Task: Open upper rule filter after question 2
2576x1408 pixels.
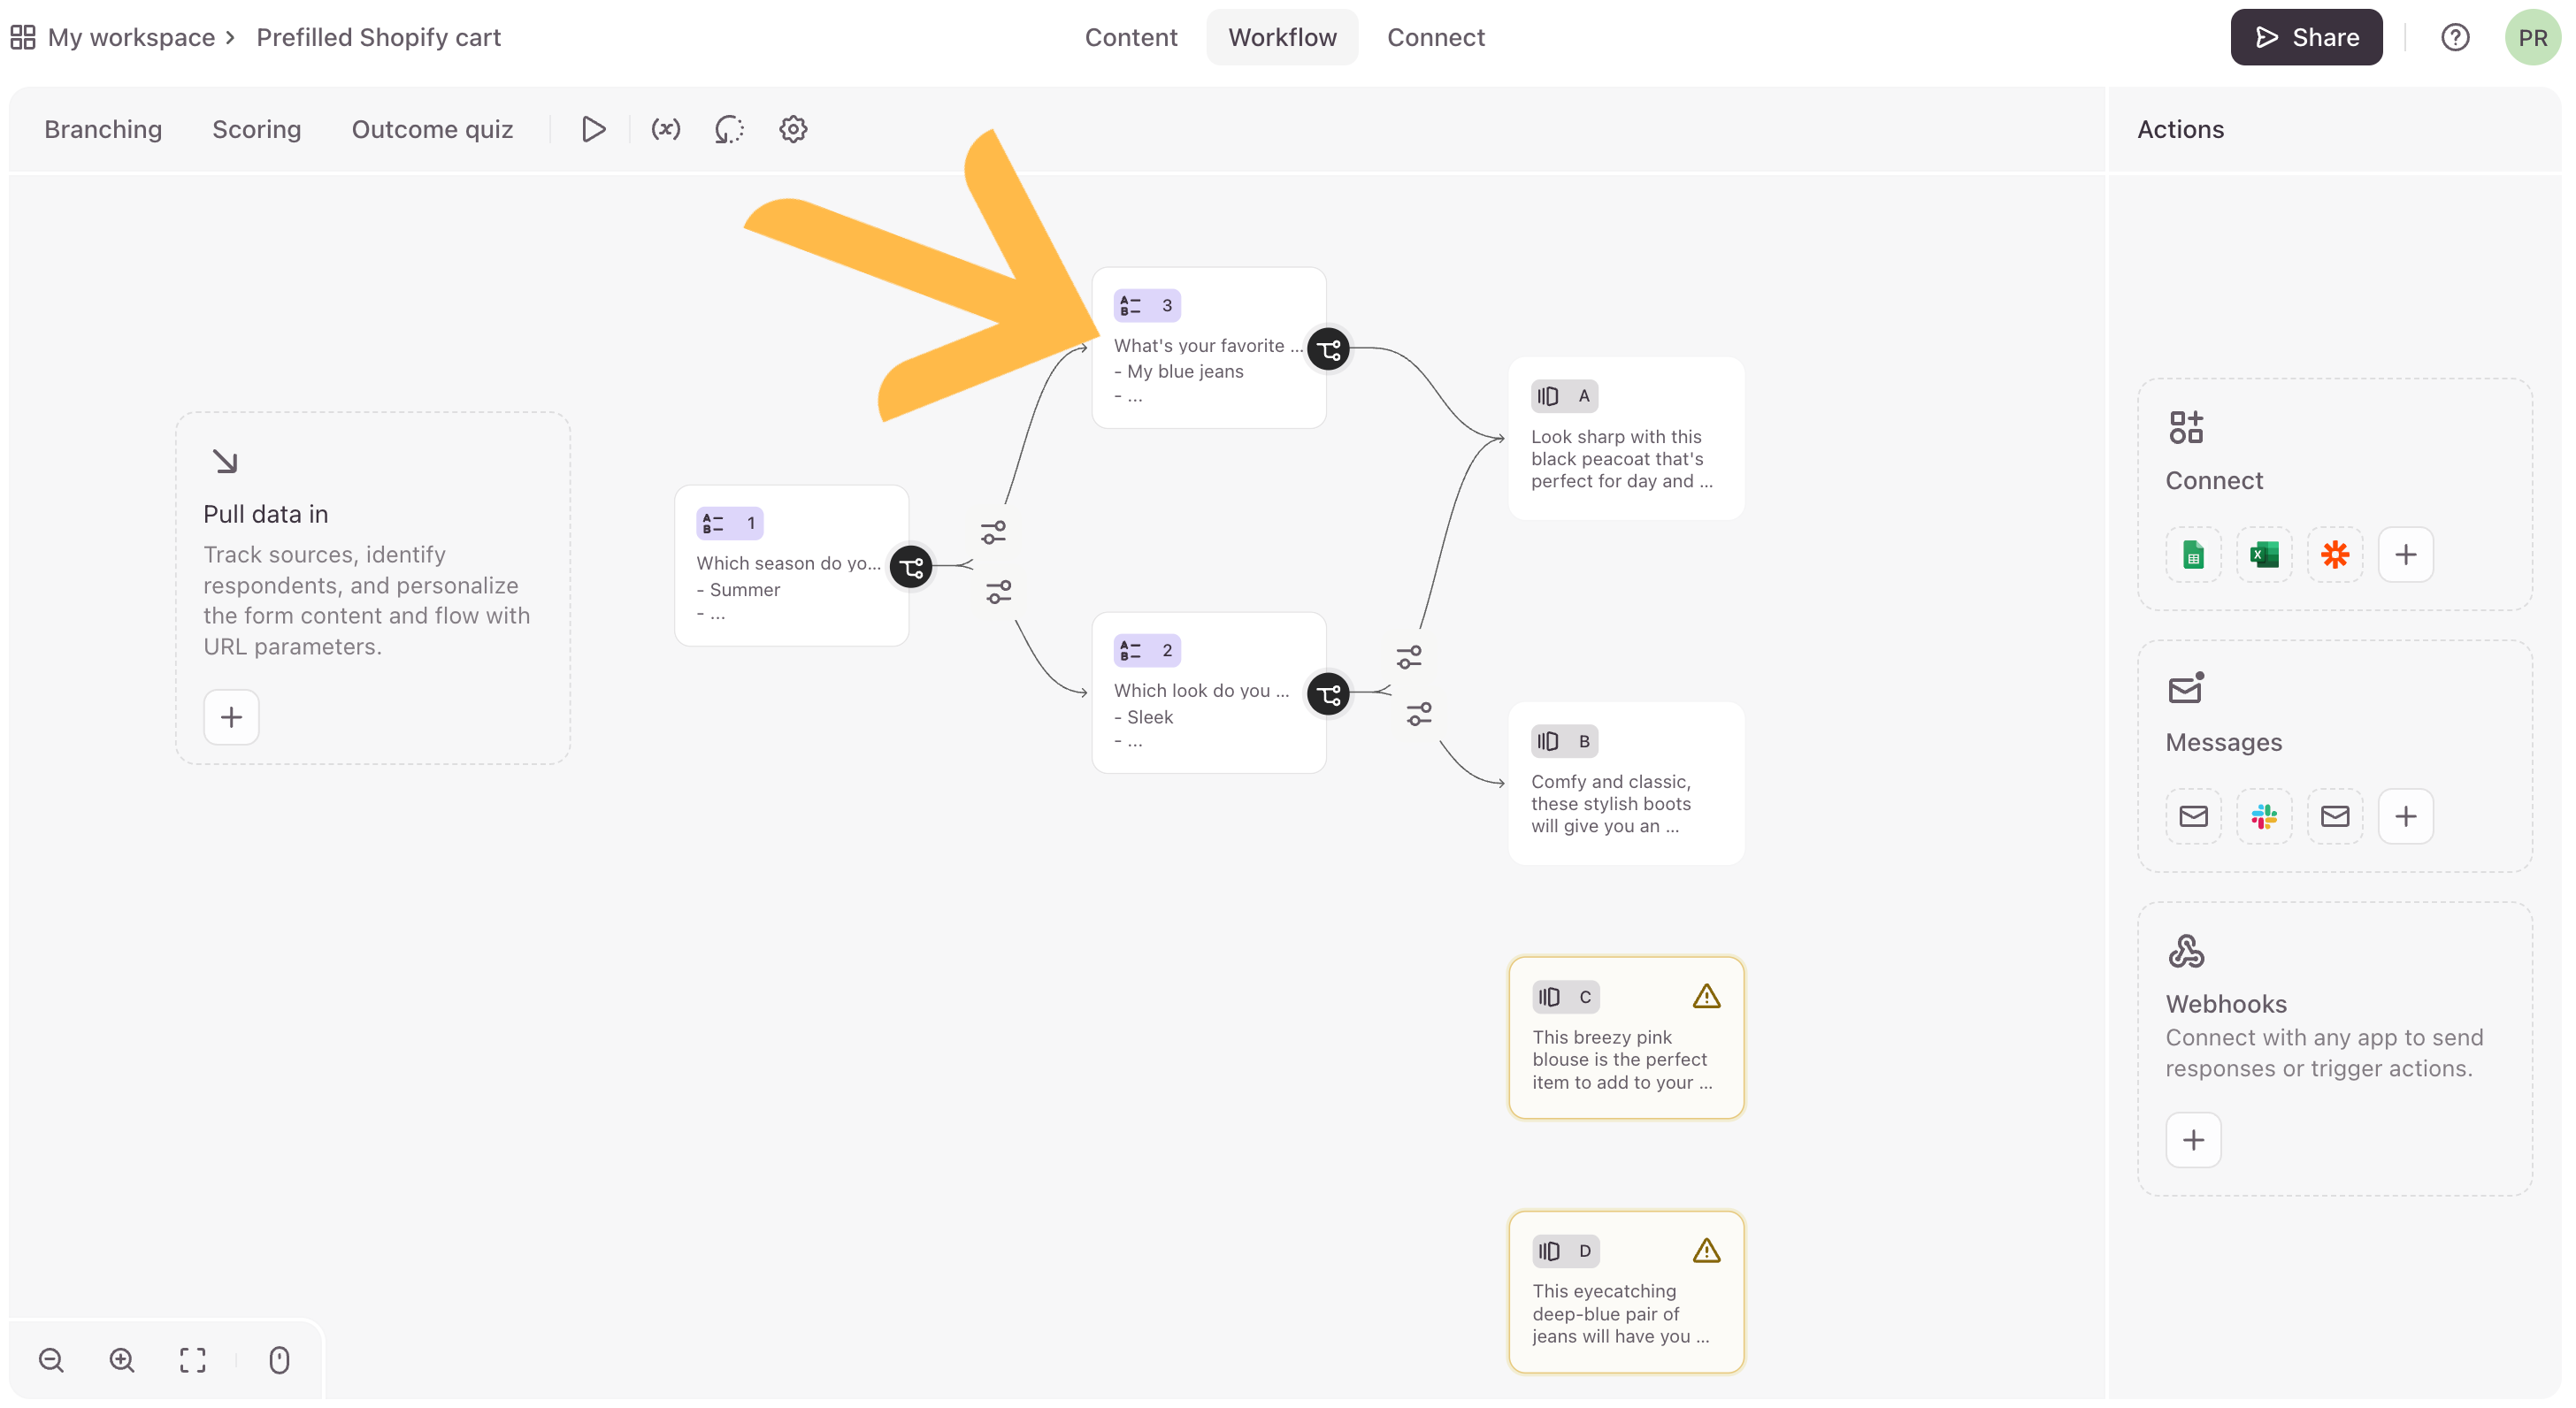Action: tap(1409, 657)
